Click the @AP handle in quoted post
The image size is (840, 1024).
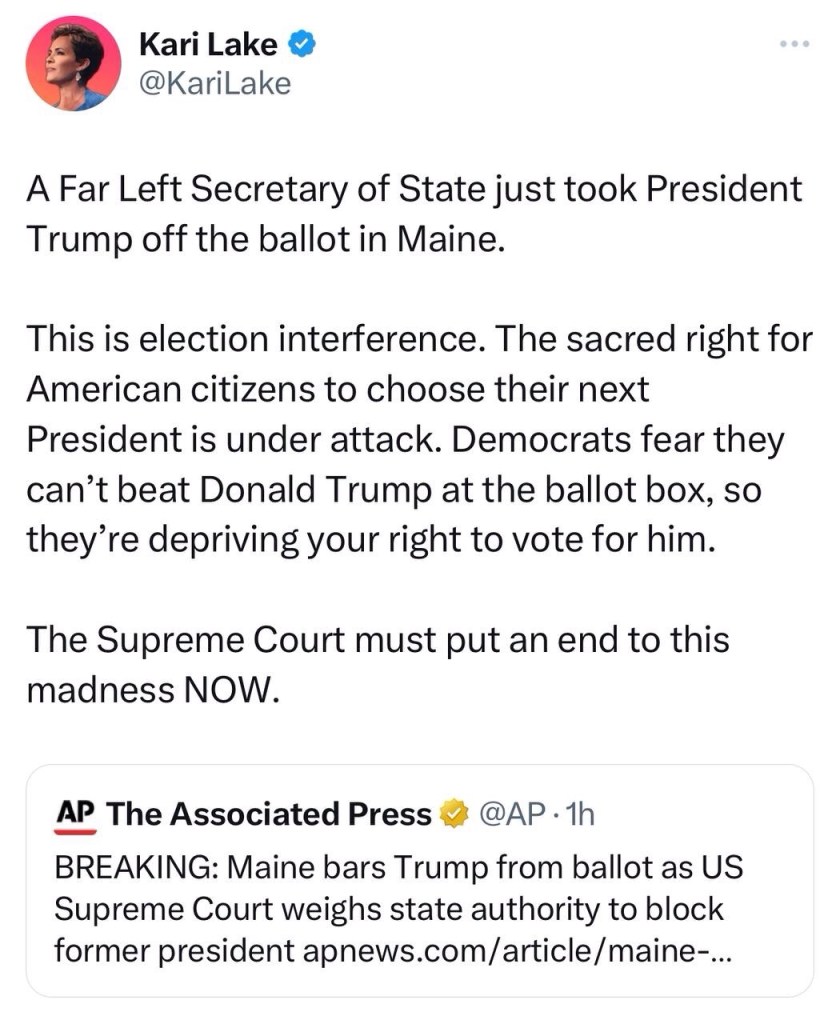point(512,815)
